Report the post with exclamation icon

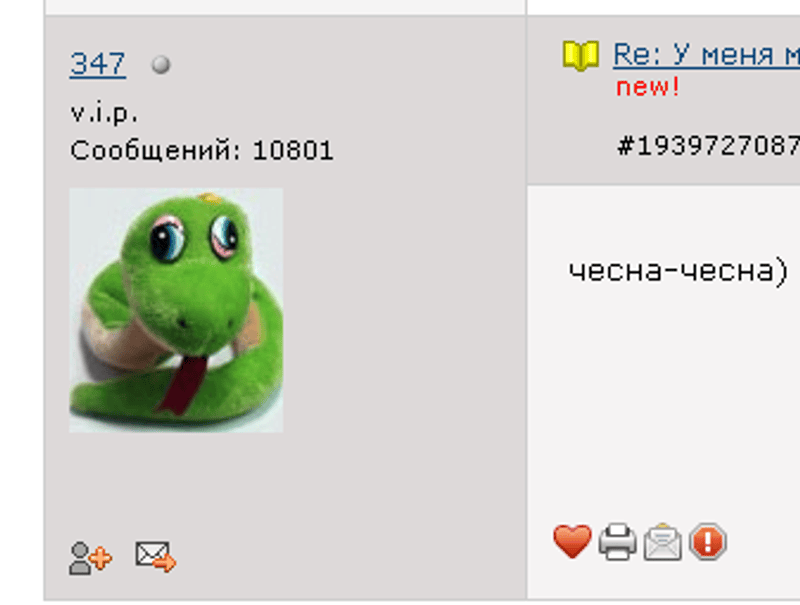tap(708, 541)
